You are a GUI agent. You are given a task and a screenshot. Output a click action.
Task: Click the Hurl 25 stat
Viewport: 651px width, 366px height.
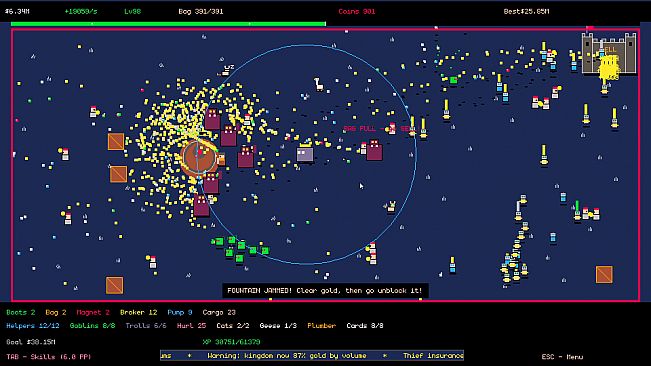click(x=191, y=326)
